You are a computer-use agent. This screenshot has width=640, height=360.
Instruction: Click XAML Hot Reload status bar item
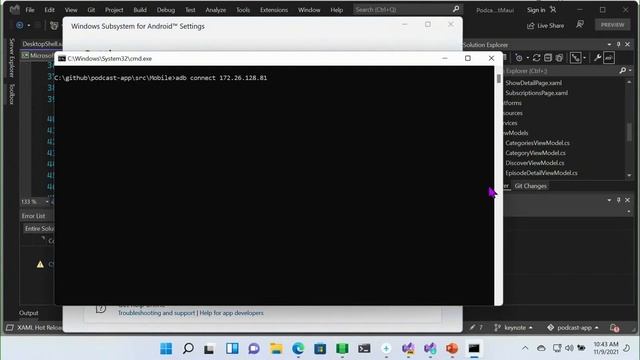click(x=35, y=328)
